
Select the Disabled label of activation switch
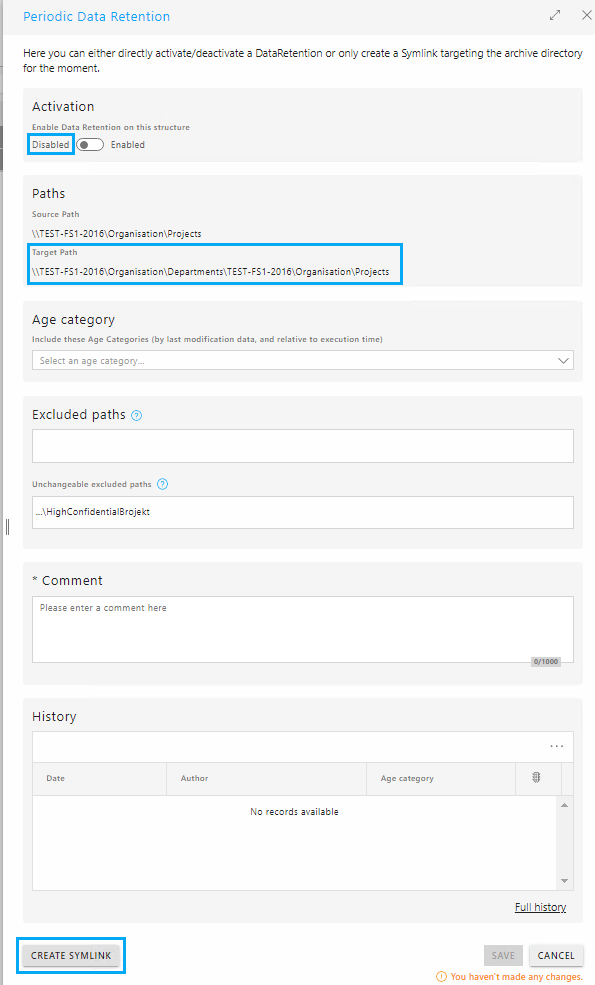51,144
